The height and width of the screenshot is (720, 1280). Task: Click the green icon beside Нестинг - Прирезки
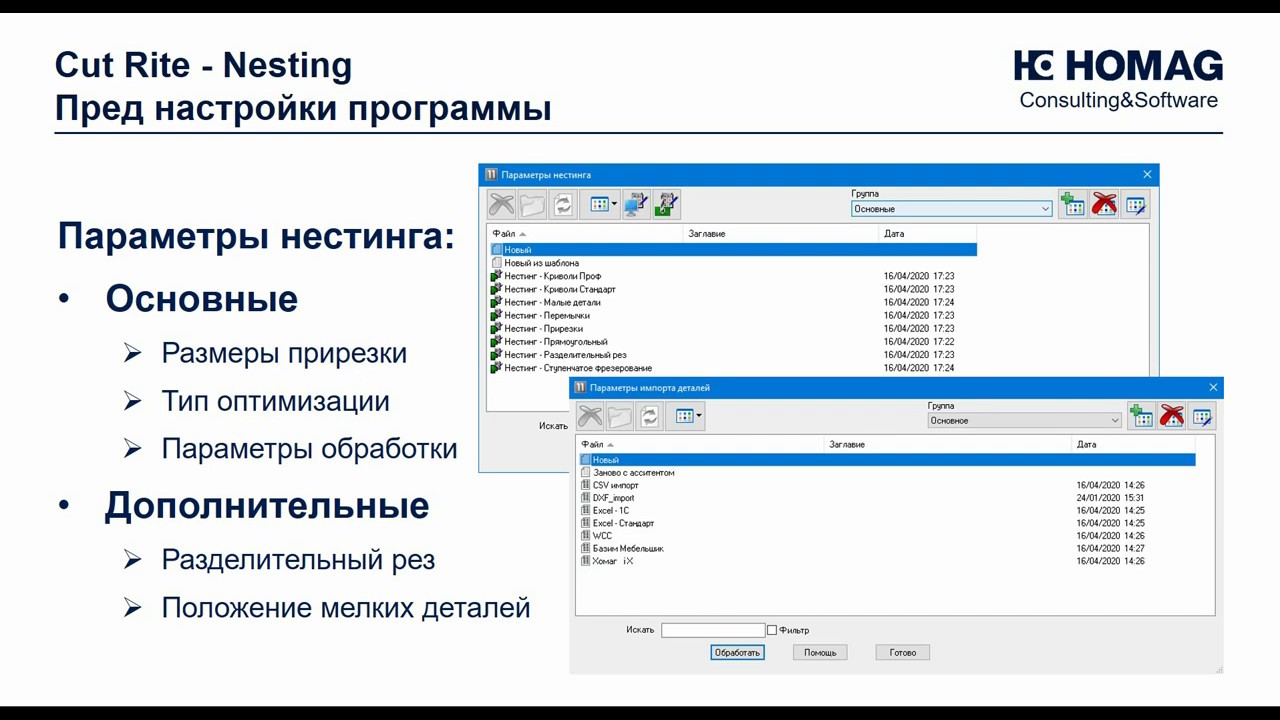[496, 328]
